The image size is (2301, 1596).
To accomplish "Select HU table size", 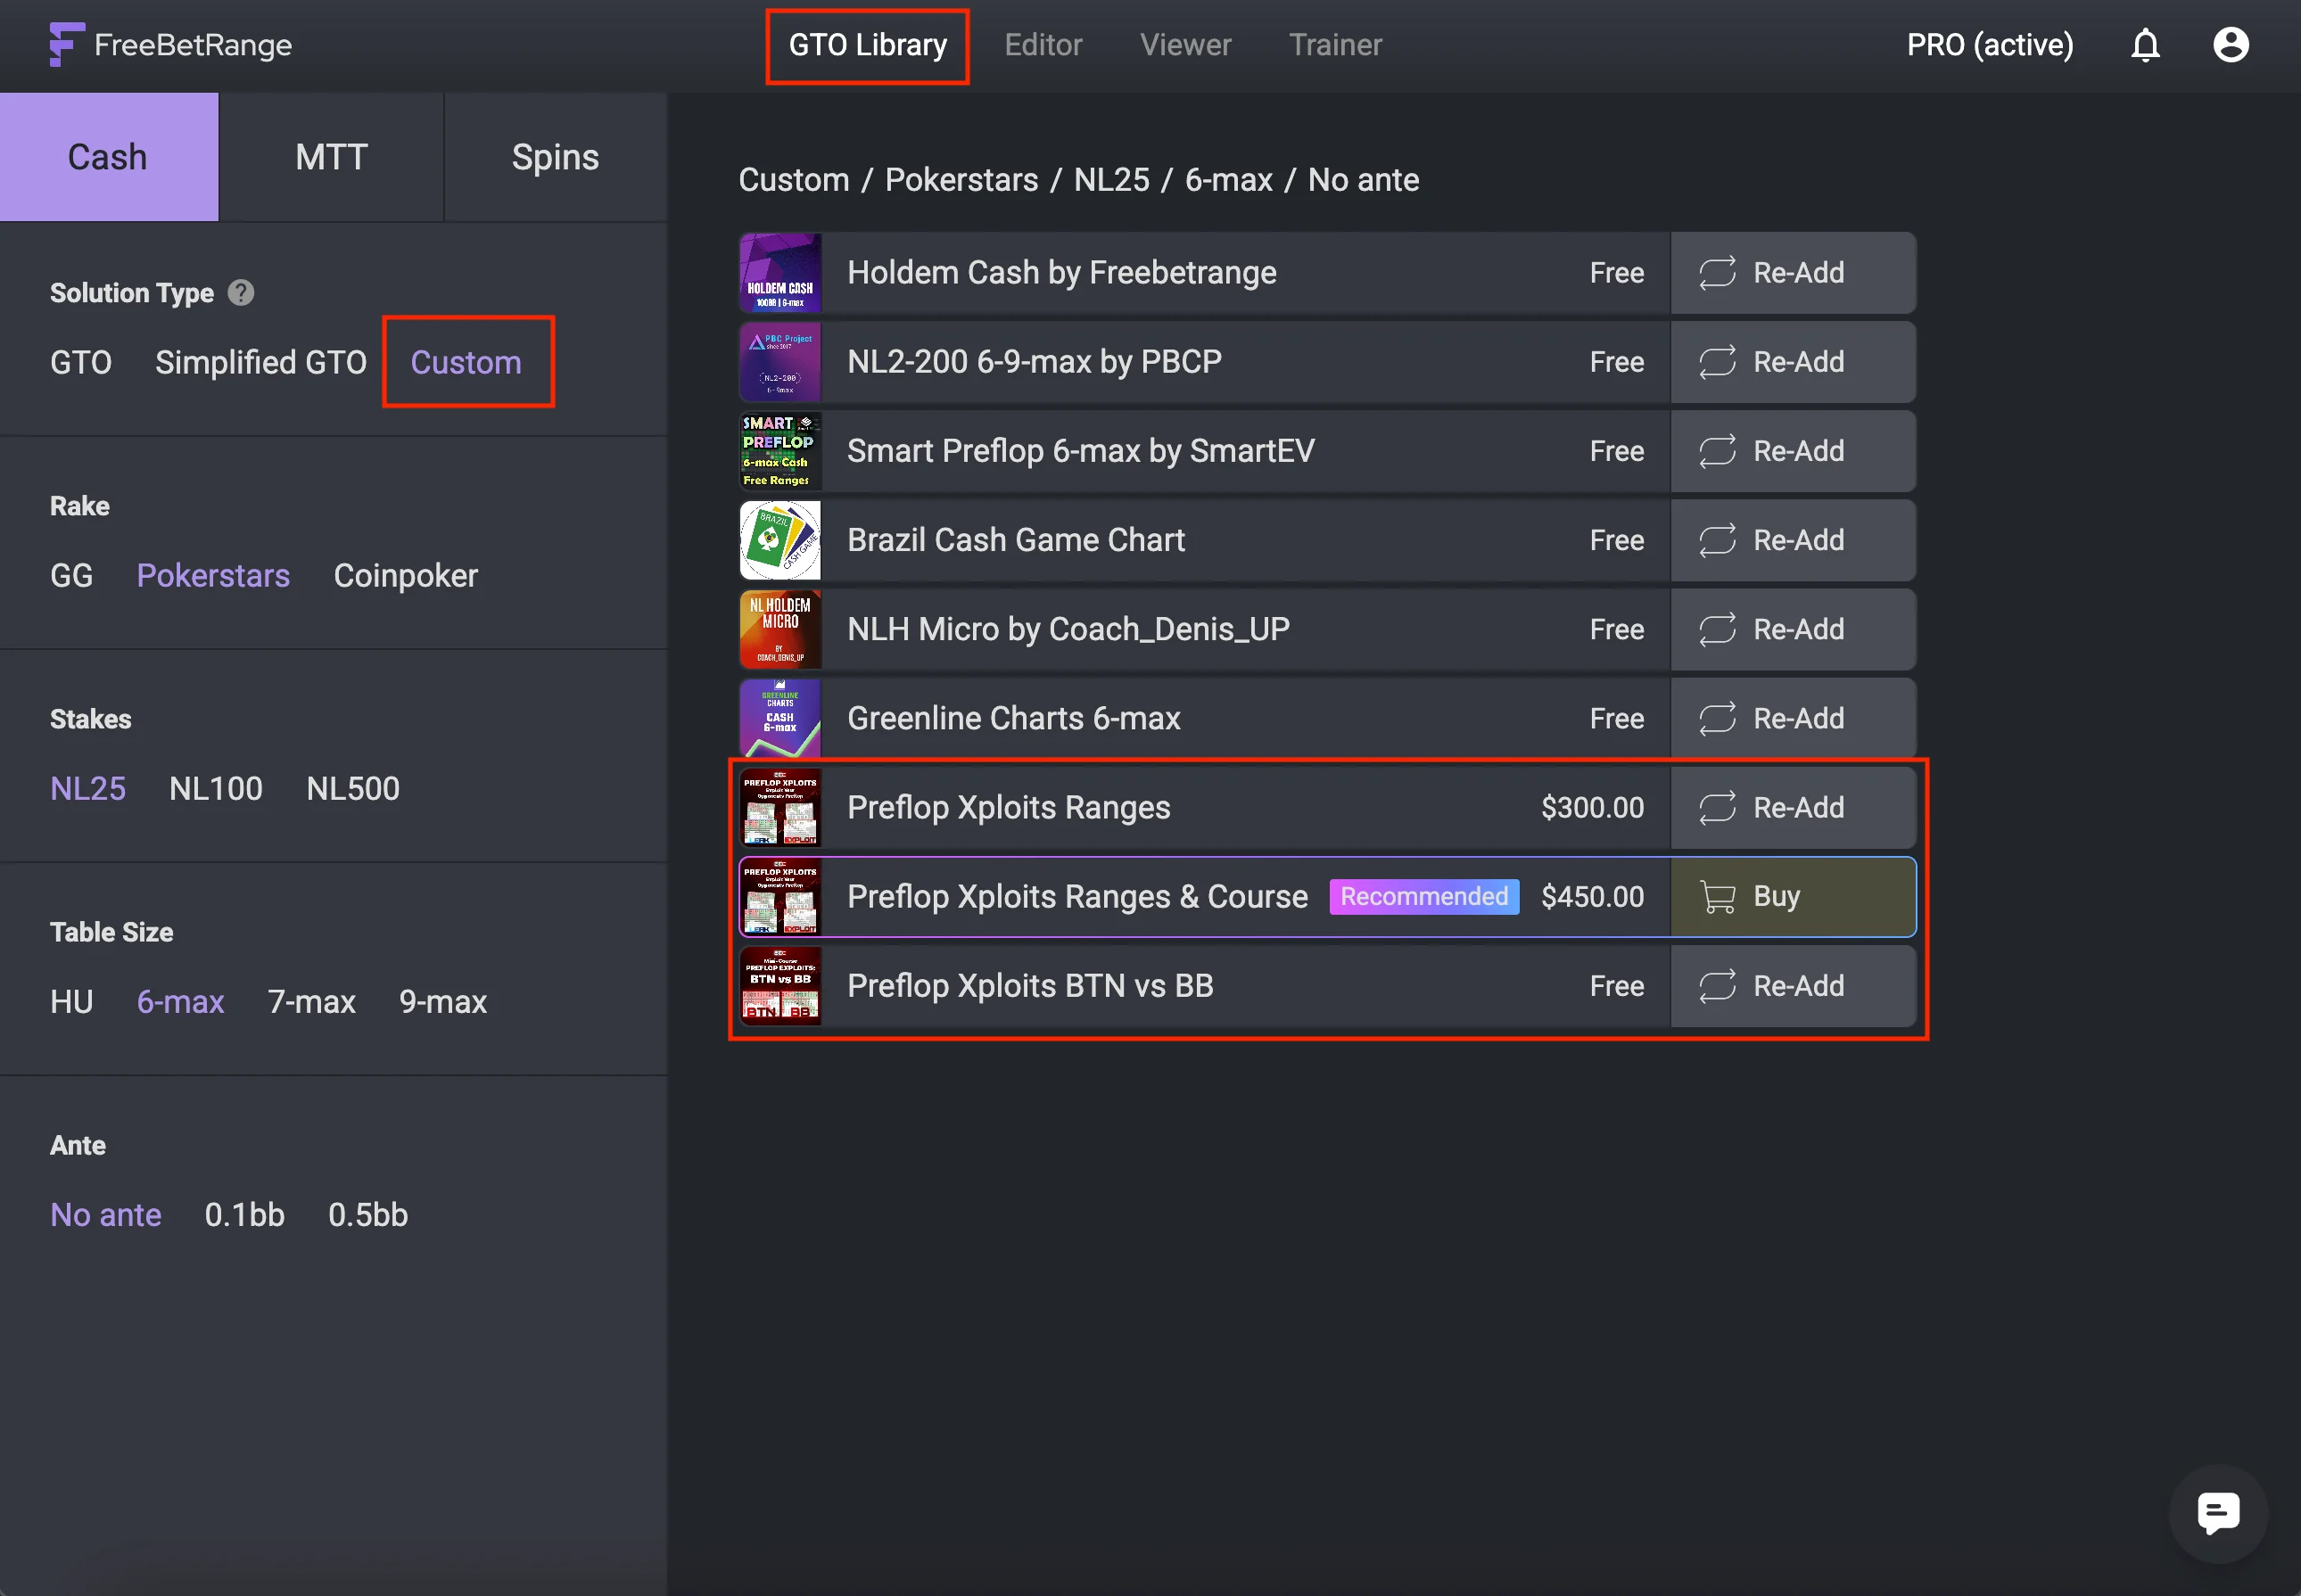I will tap(71, 1001).
